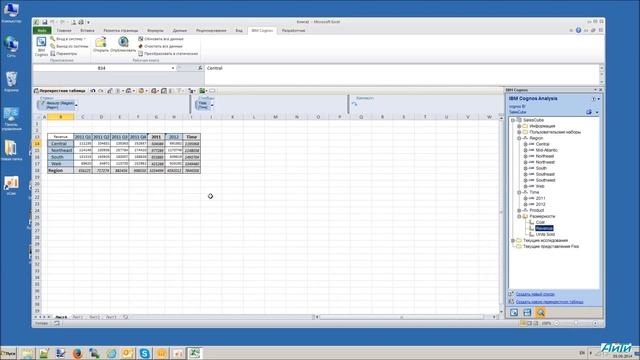
Task: Select the highlighted Revenue measure
Action: click(544, 228)
